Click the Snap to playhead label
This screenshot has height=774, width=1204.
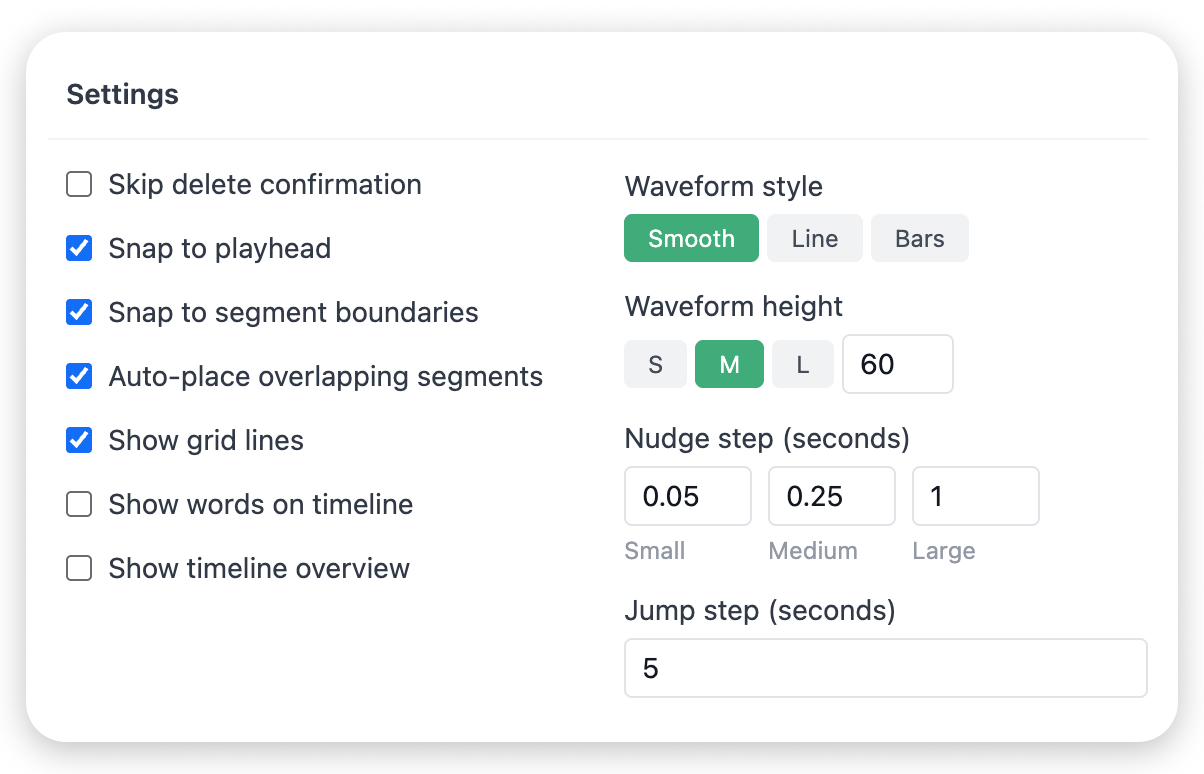point(219,249)
